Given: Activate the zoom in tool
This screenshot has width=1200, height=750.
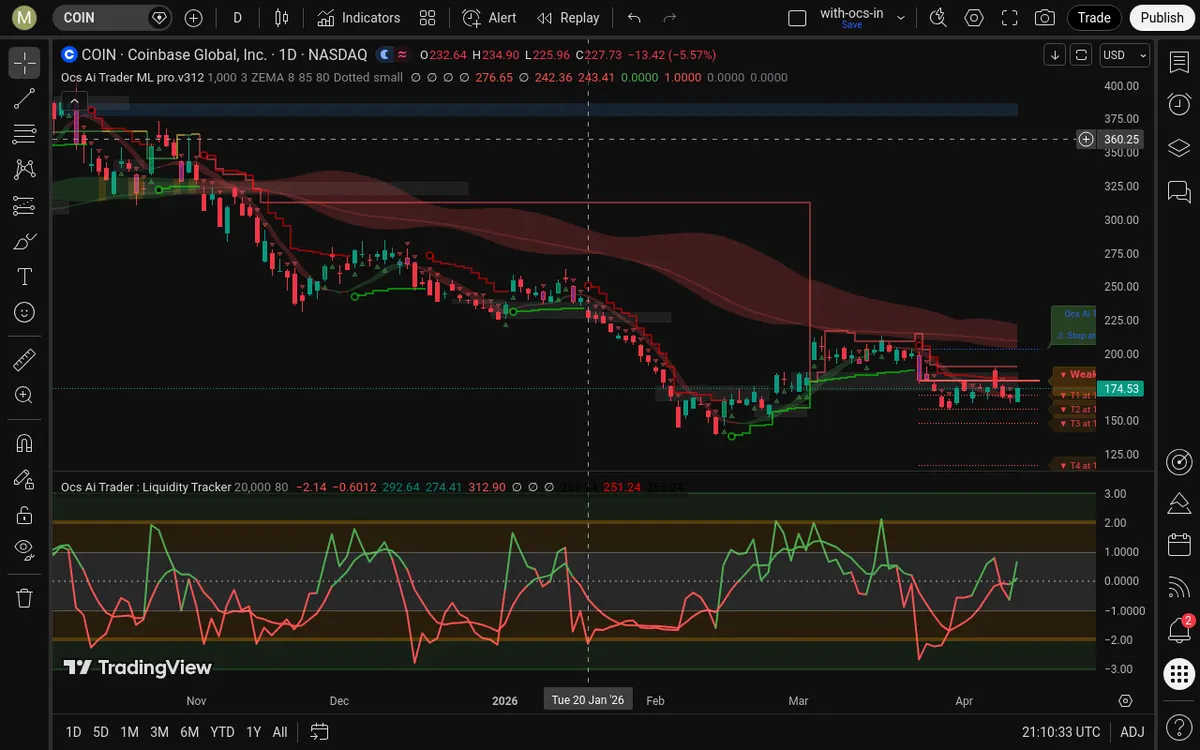Looking at the screenshot, I should coord(25,395).
